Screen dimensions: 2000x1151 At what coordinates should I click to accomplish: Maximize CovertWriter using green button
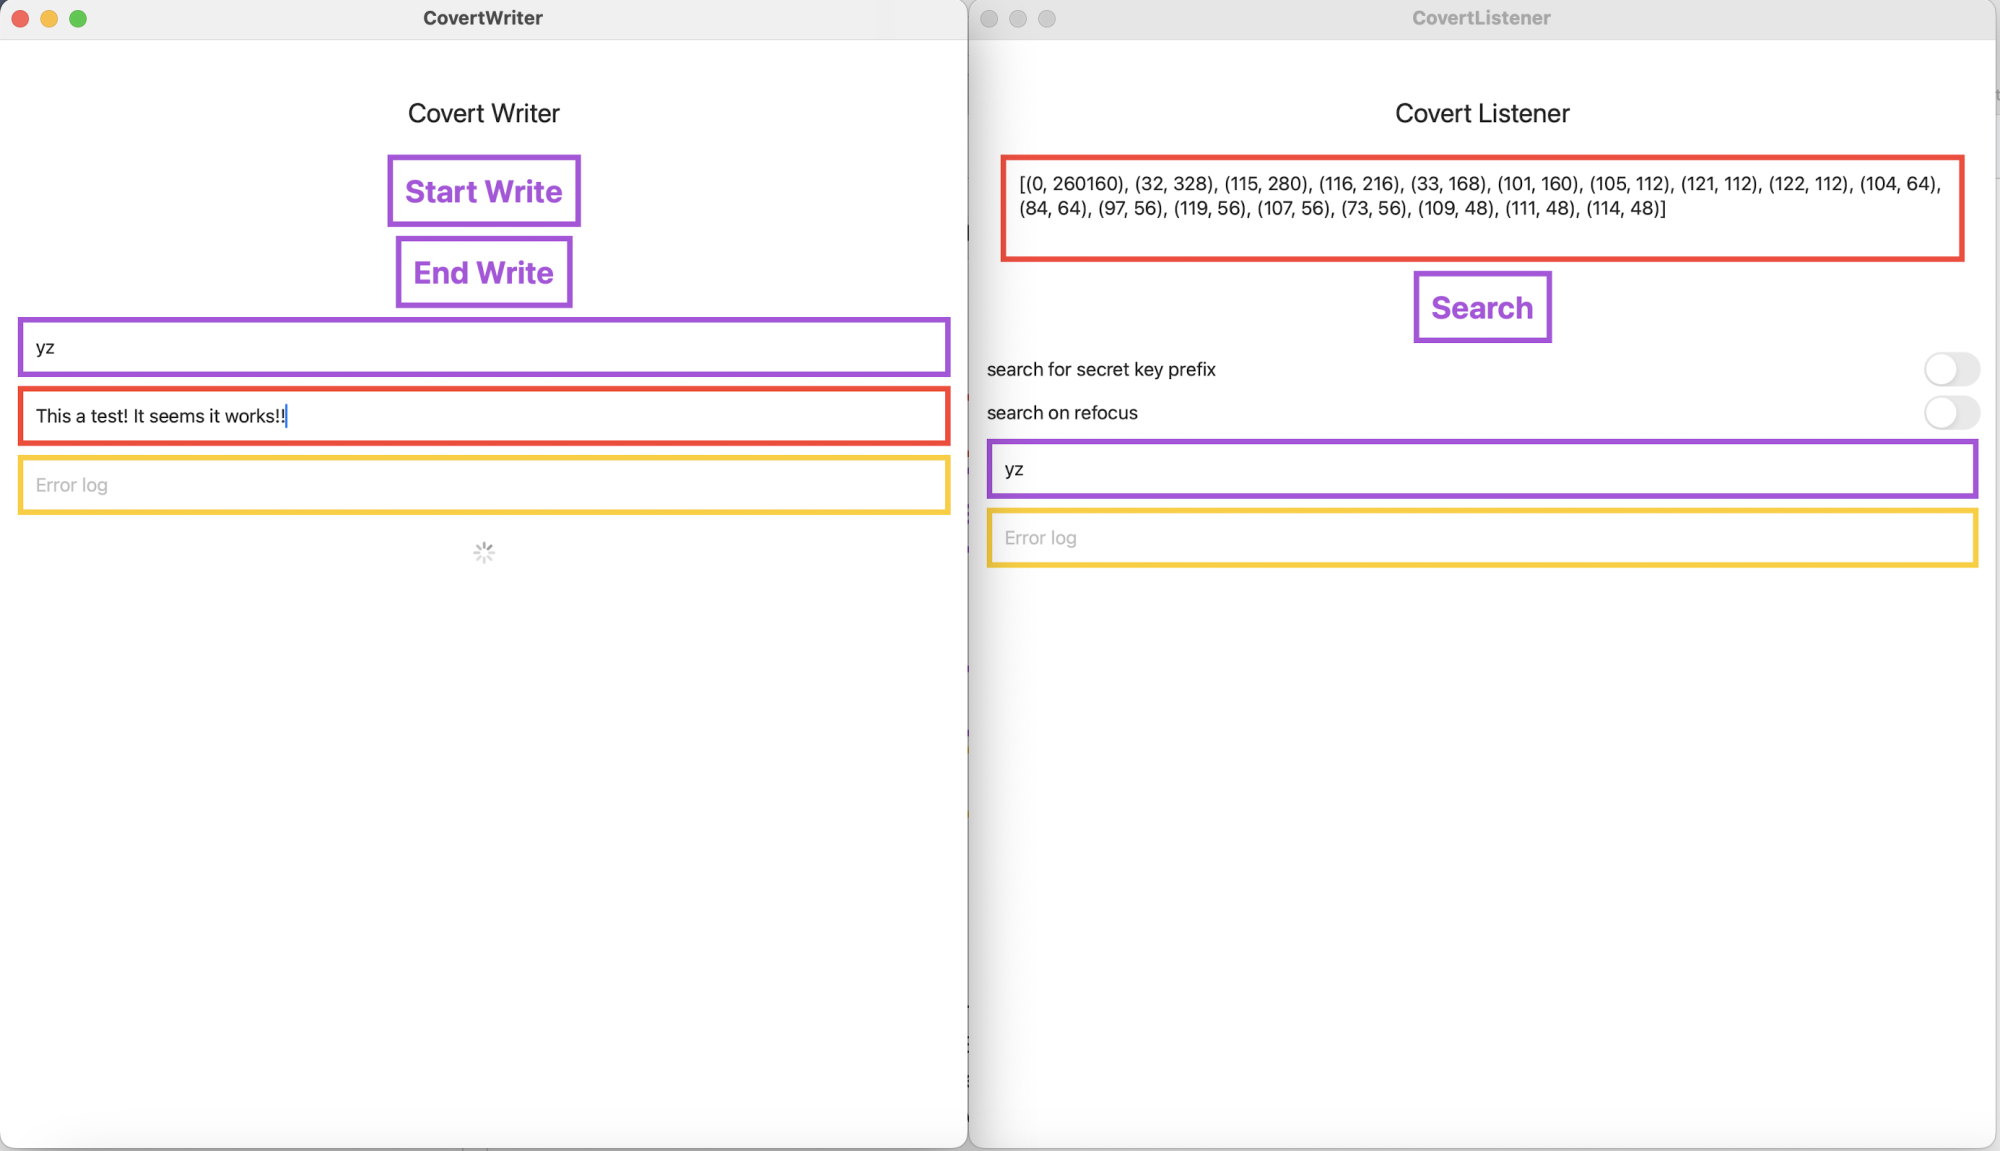click(78, 19)
